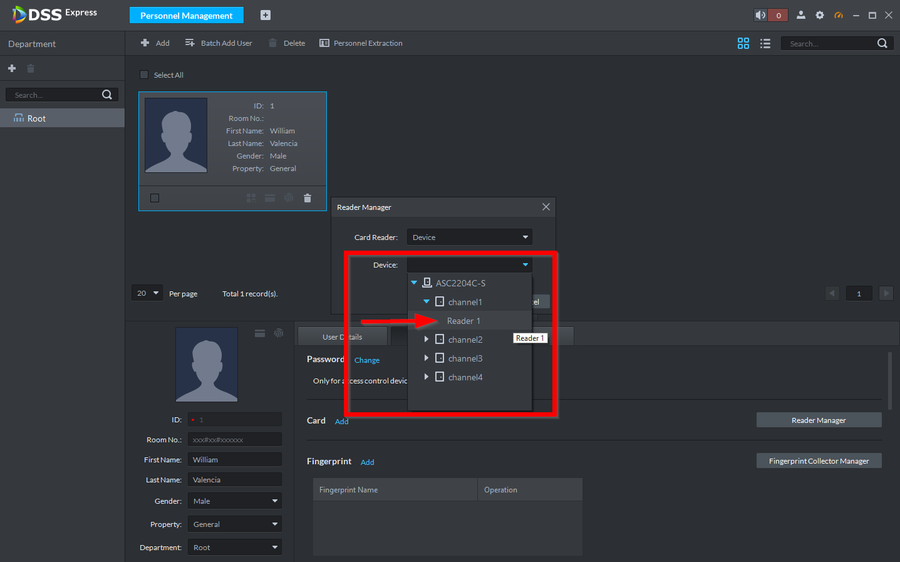Screen dimensions: 900x562
Task: Open system settings gear icon
Action: (820, 16)
